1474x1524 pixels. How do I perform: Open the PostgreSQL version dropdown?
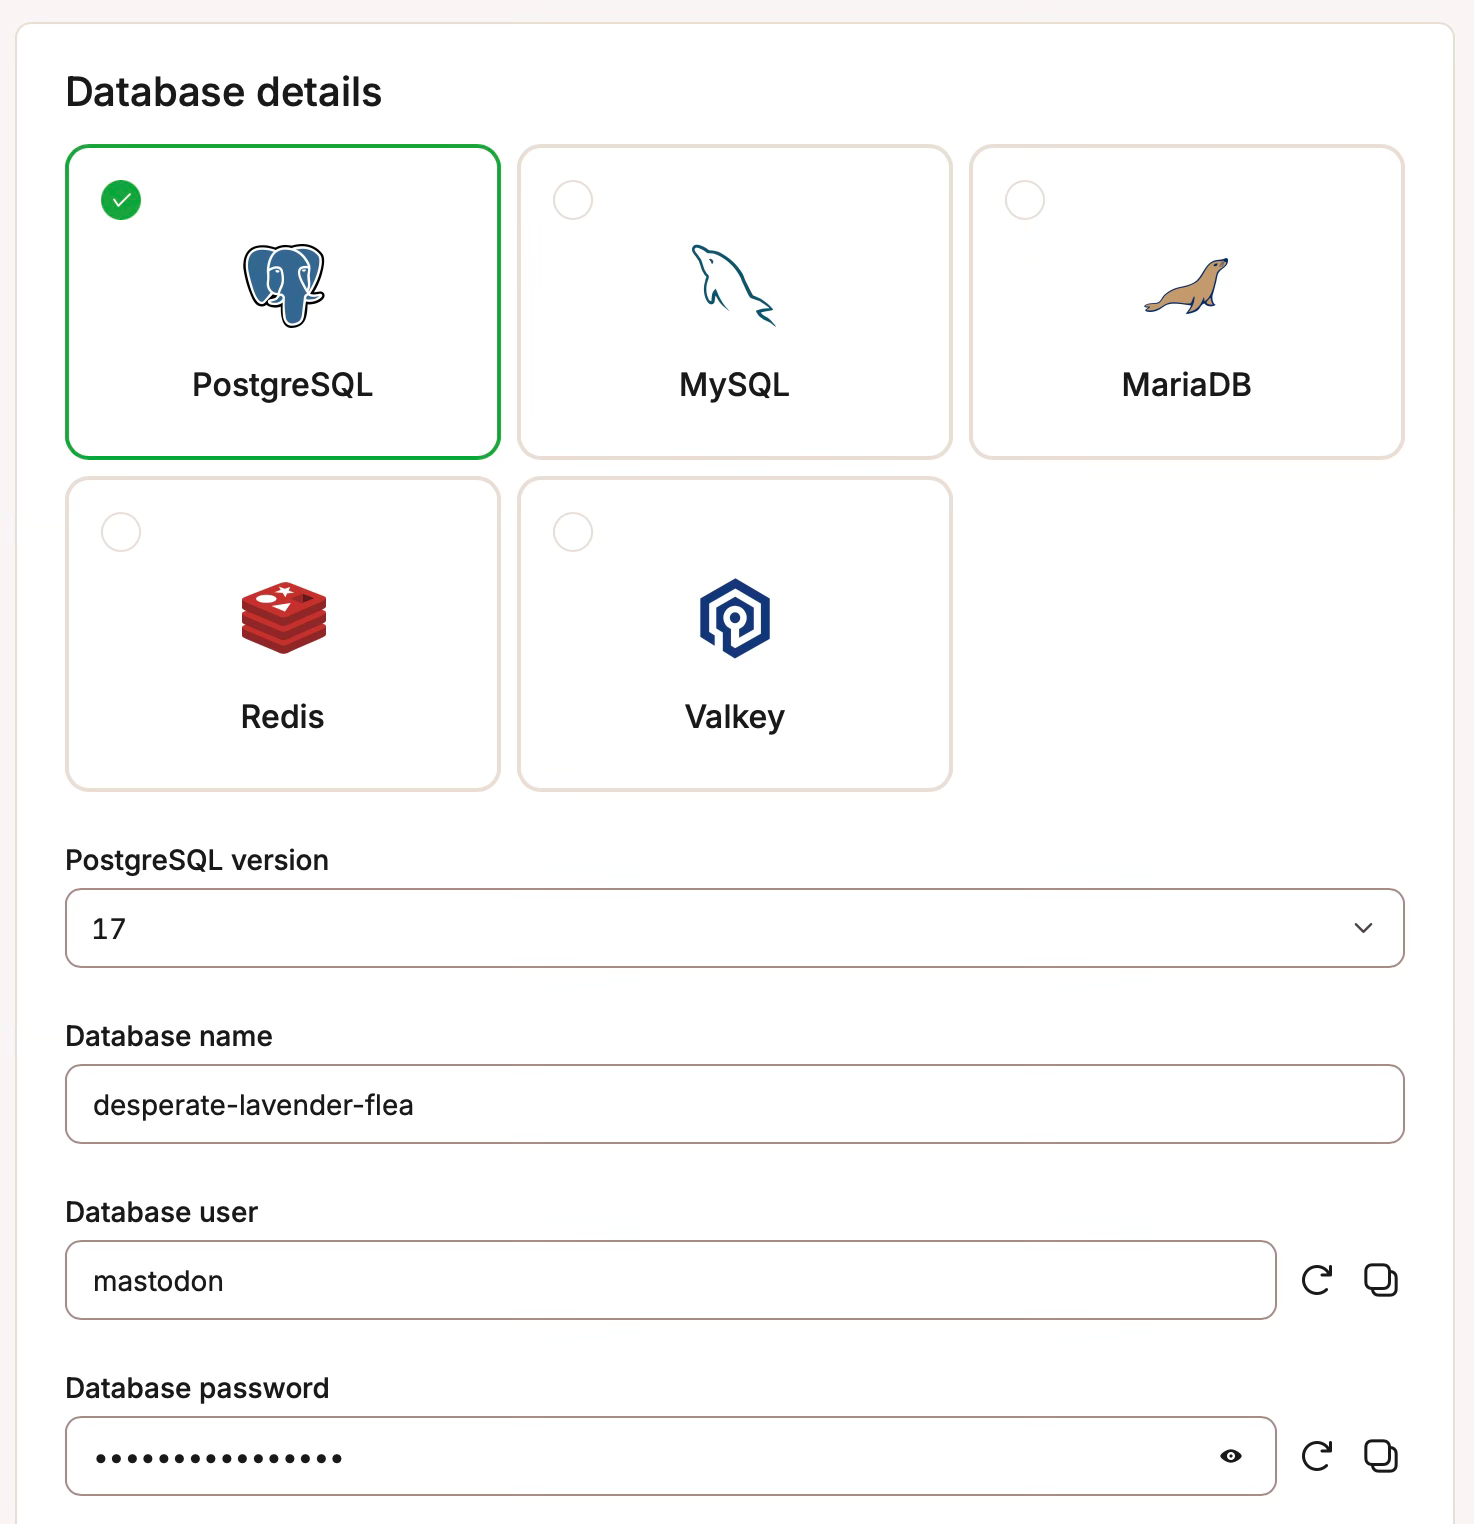coord(735,928)
